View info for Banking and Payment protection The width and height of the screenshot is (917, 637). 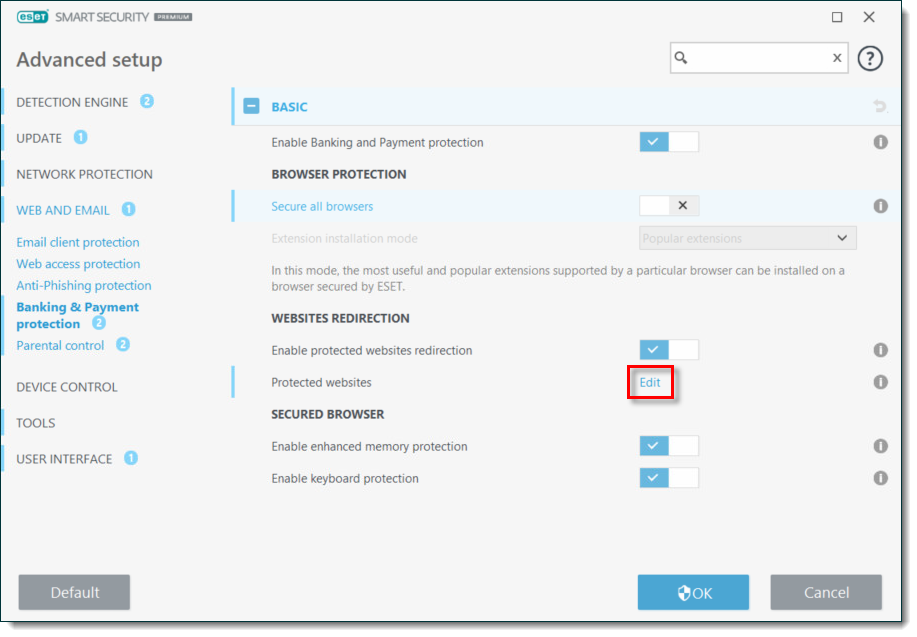[x=881, y=142]
